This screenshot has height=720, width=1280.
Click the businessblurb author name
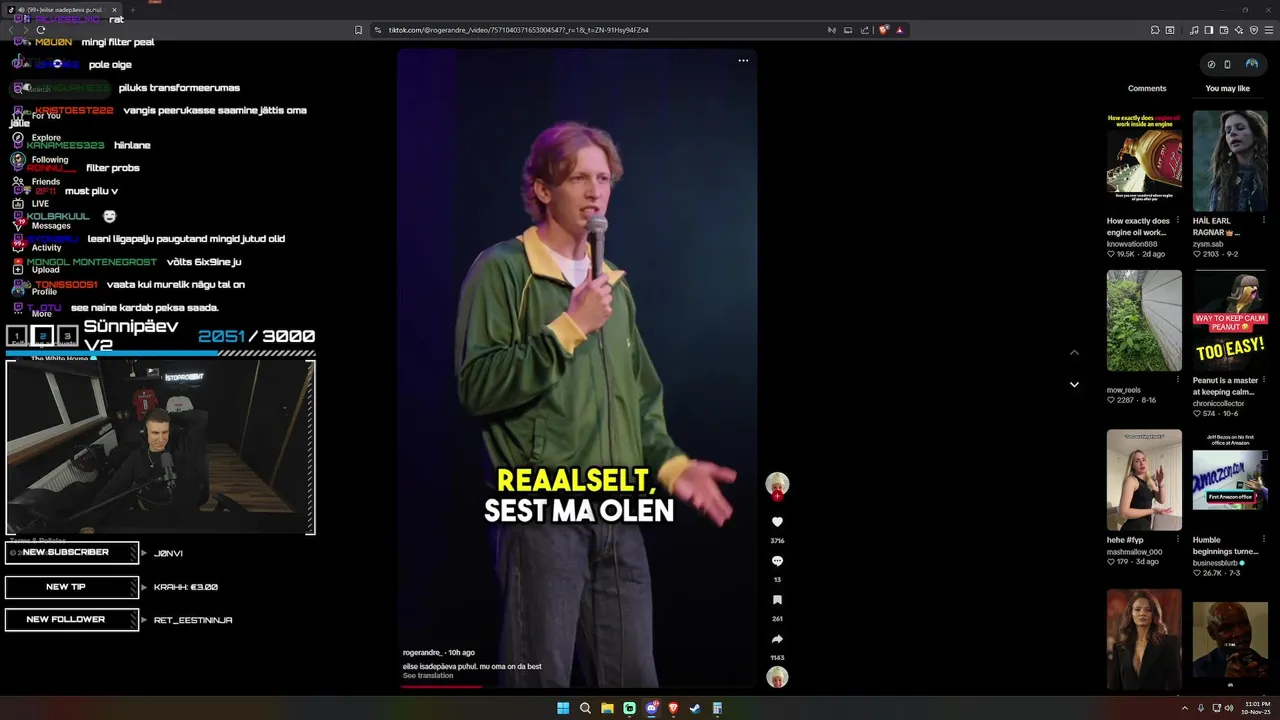(1216, 563)
